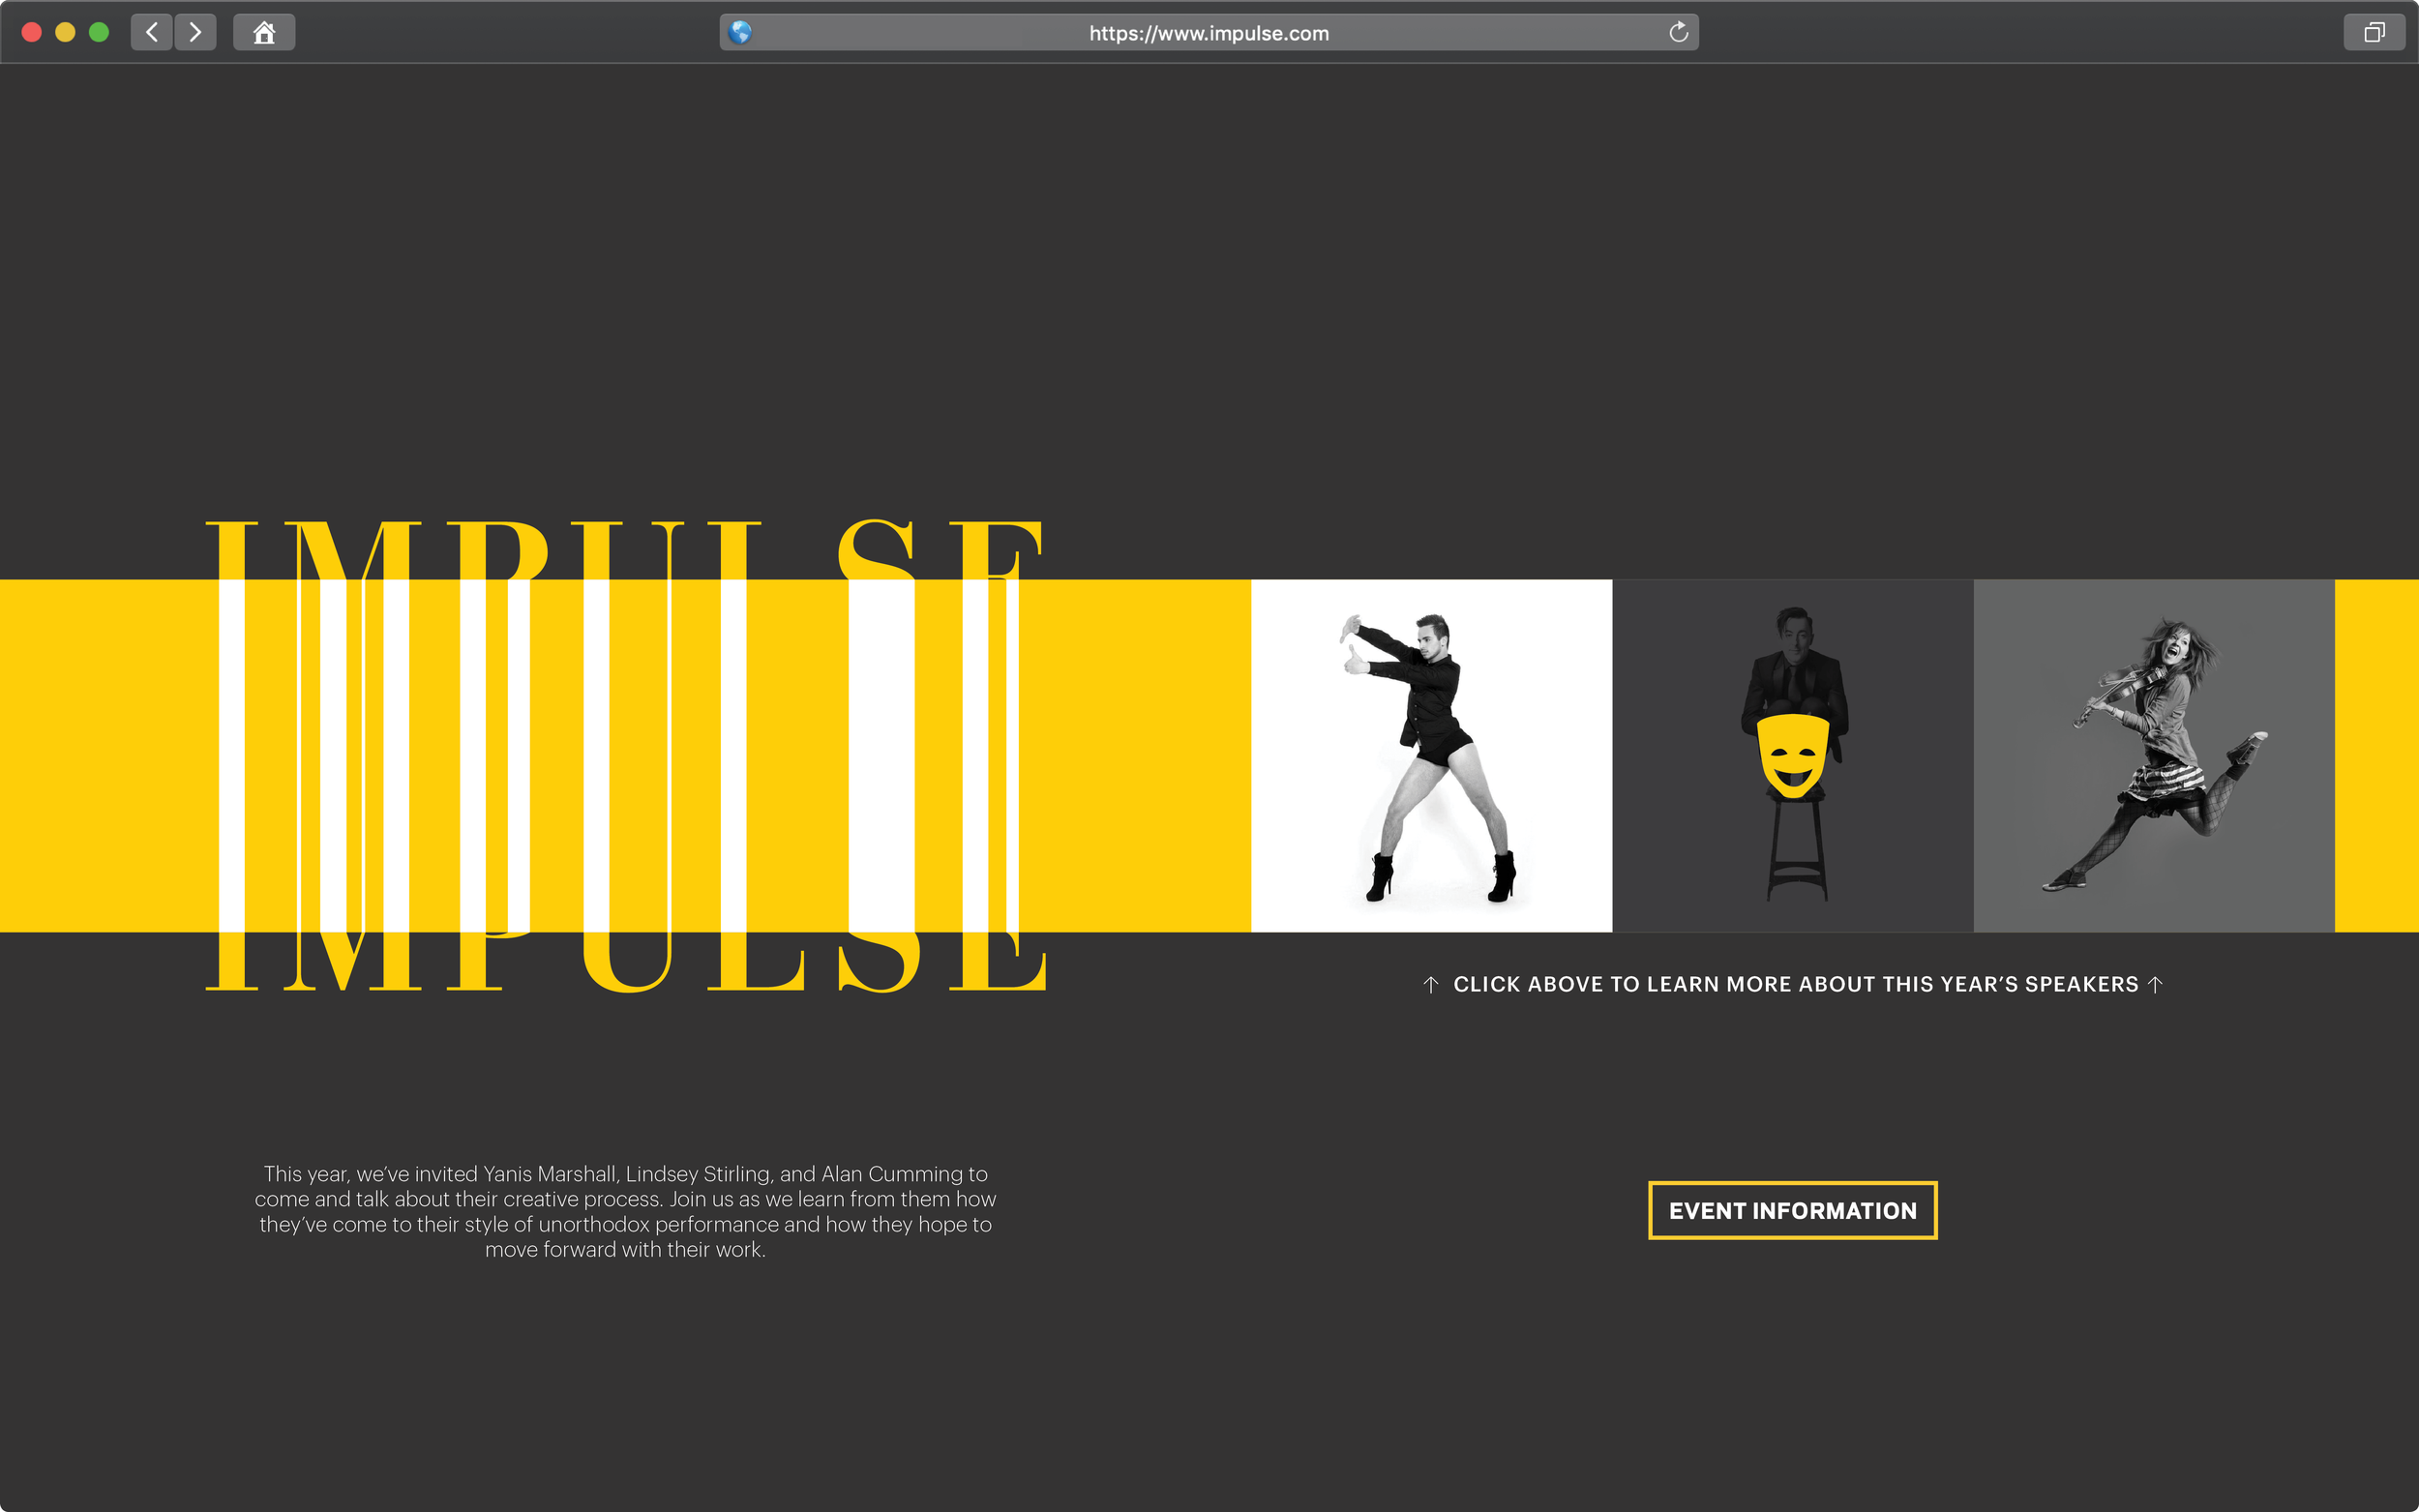Open the Event Information button
This screenshot has height=1512, width=2419.
(1792, 1210)
